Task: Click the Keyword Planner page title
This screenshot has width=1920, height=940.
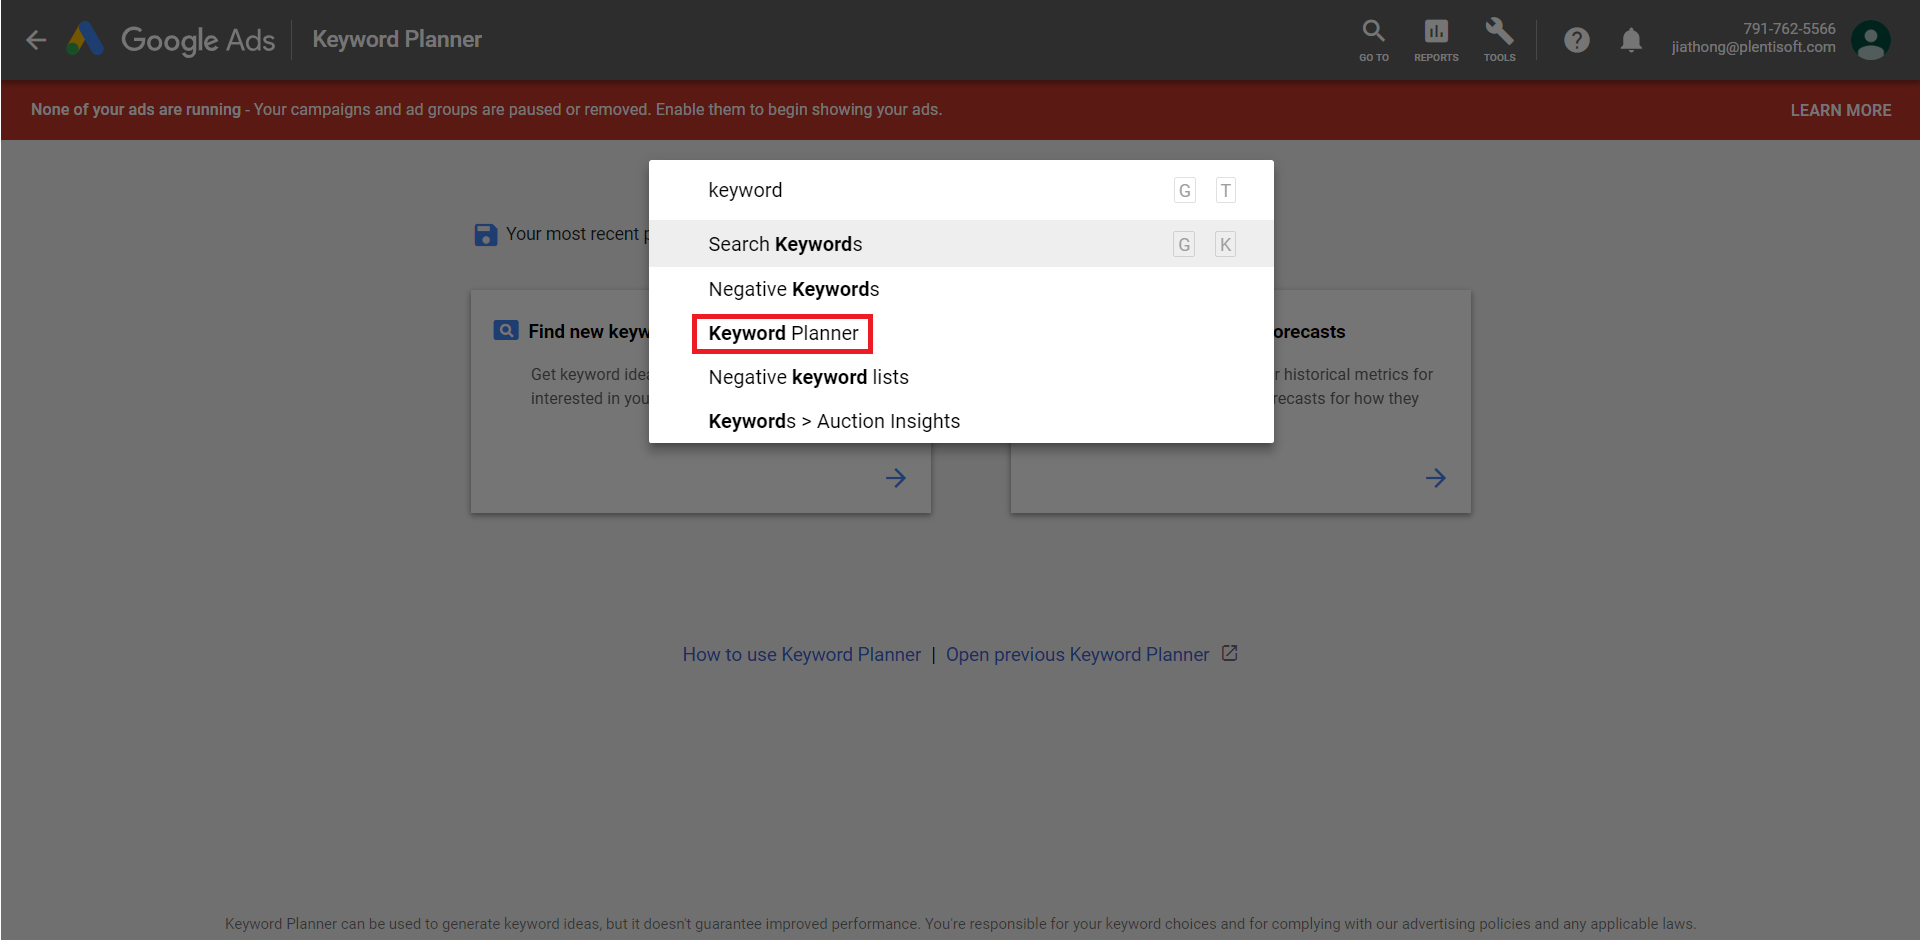Action: pyautogui.click(x=397, y=39)
